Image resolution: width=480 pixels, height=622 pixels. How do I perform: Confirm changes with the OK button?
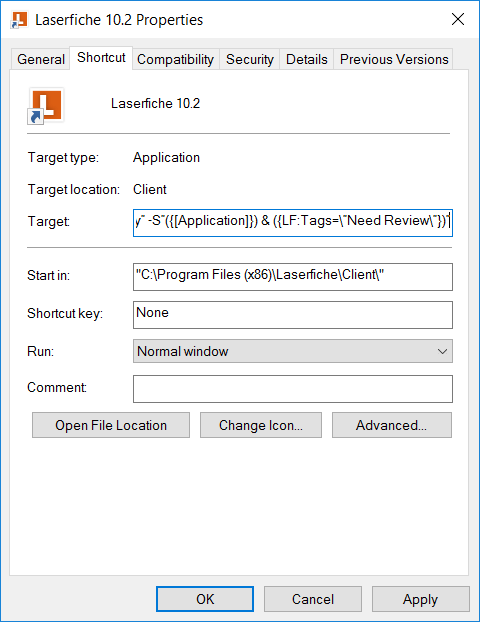click(205, 599)
